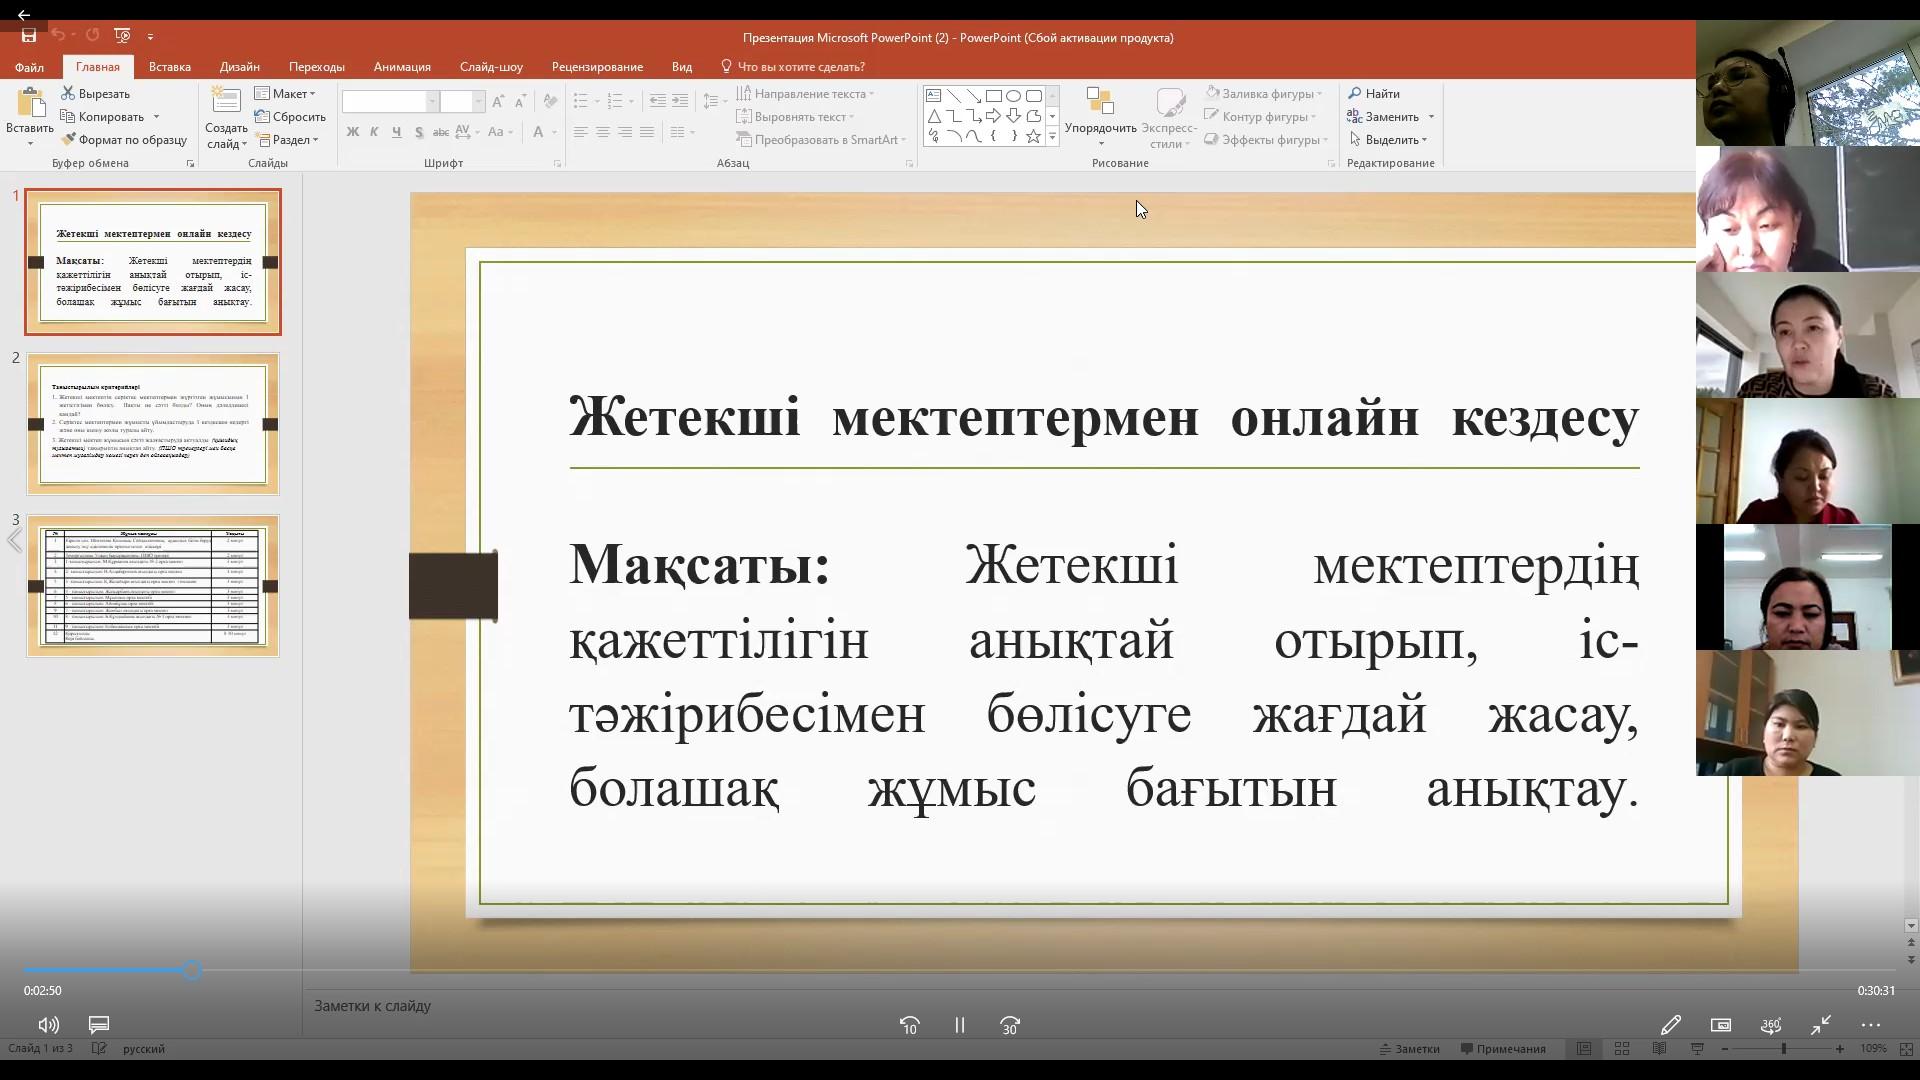Exit full screen in the video player
The image size is (1920, 1080).
[x=1821, y=1025]
